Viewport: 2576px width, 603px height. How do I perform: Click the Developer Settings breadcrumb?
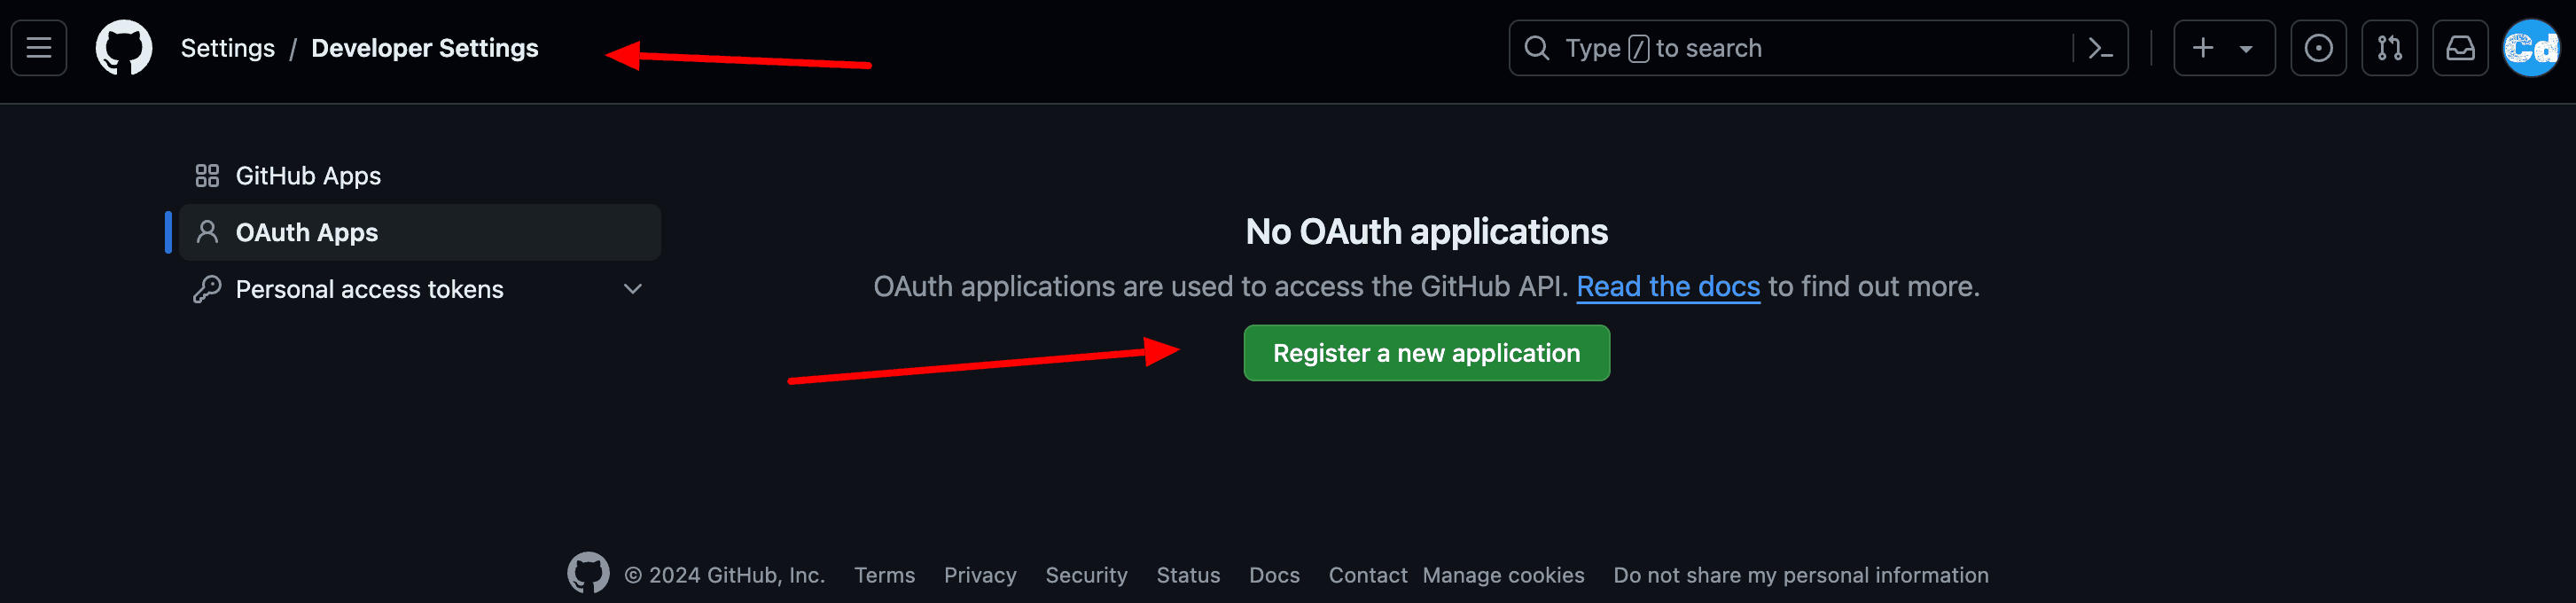point(424,48)
